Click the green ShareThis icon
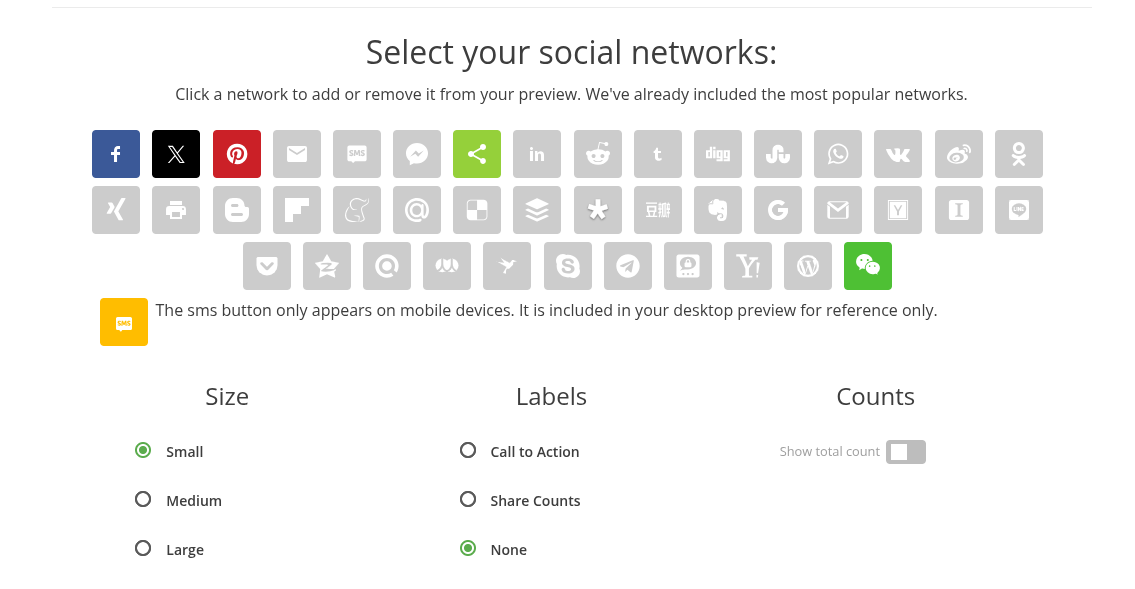The image size is (1135, 589). [x=477, y=154]
